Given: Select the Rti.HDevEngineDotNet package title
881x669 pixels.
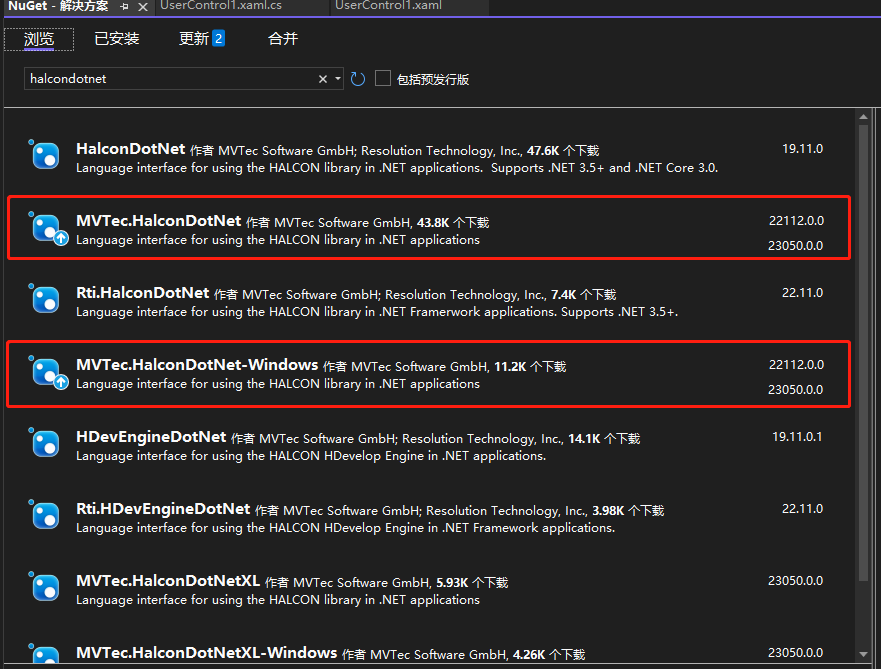Looking at the screenshot, I should (163, 508).
